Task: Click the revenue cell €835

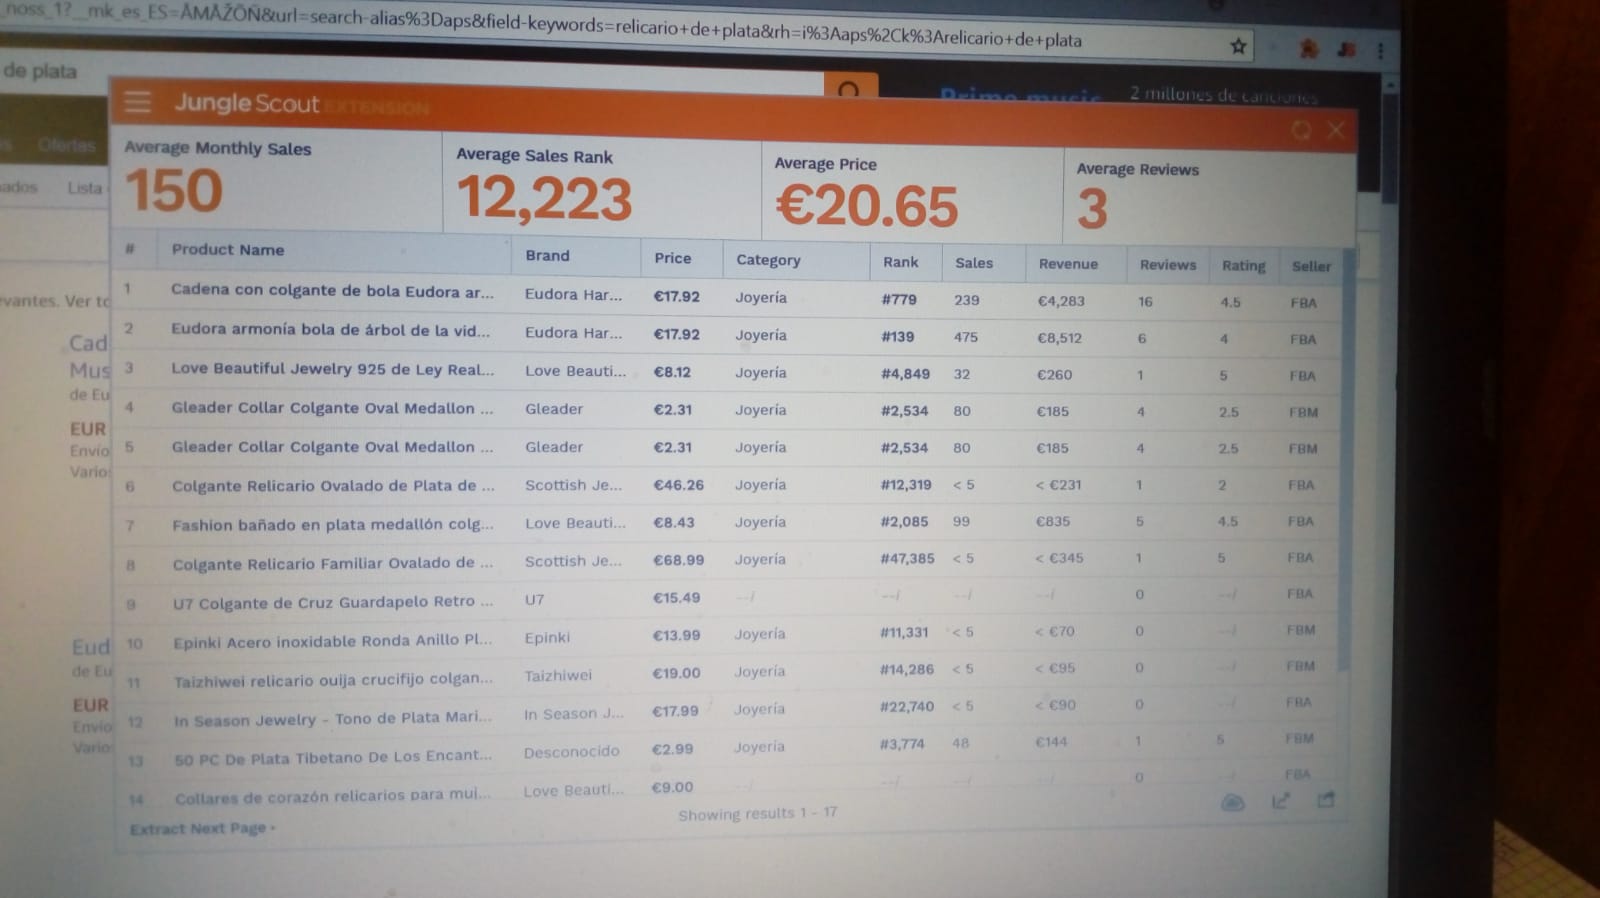Action: [x=1053, y=521]
